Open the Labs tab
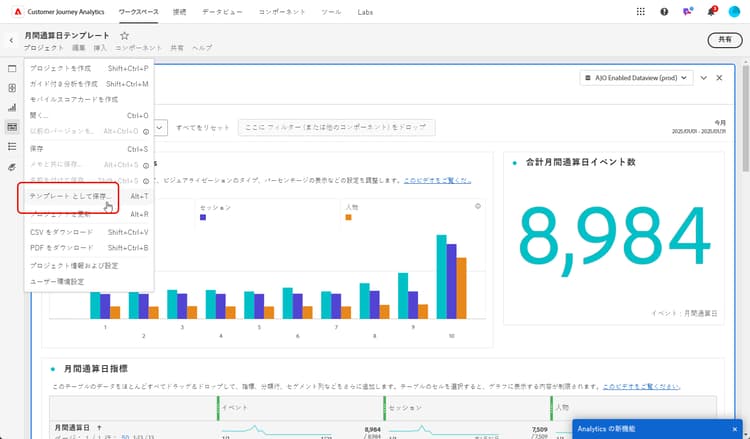The image size is (750, 439). 365,12
